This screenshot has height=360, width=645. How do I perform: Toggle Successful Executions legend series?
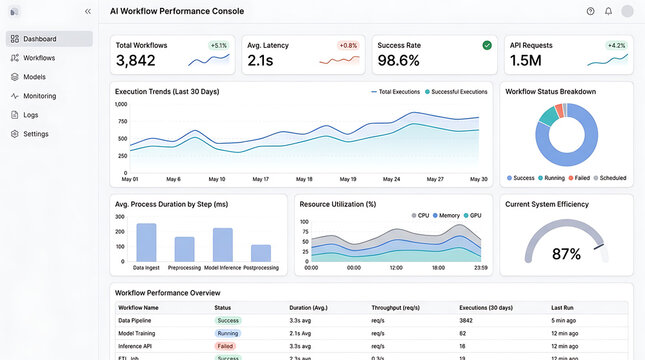click(456, 92)
